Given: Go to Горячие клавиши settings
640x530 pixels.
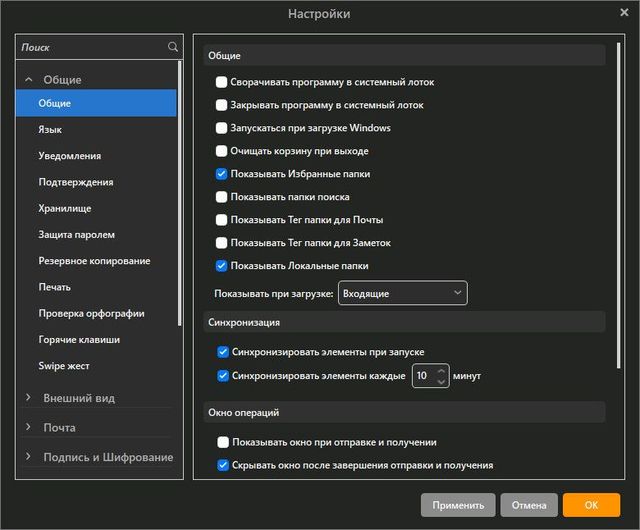Looking at the screenshot, I should [x=78, y=340].
